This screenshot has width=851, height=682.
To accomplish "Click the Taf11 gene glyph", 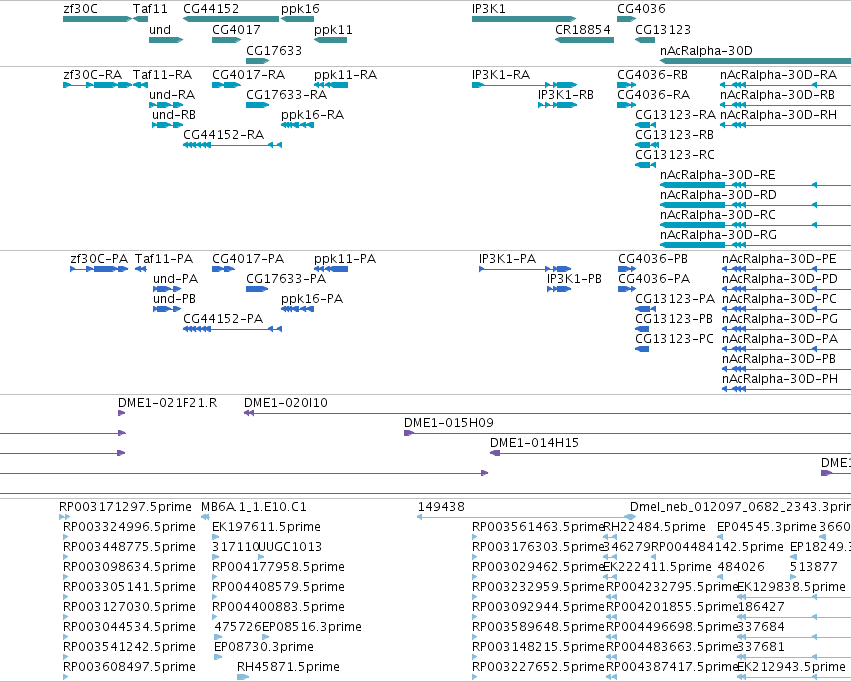I will pyautogui.click(x=141, y=19).
